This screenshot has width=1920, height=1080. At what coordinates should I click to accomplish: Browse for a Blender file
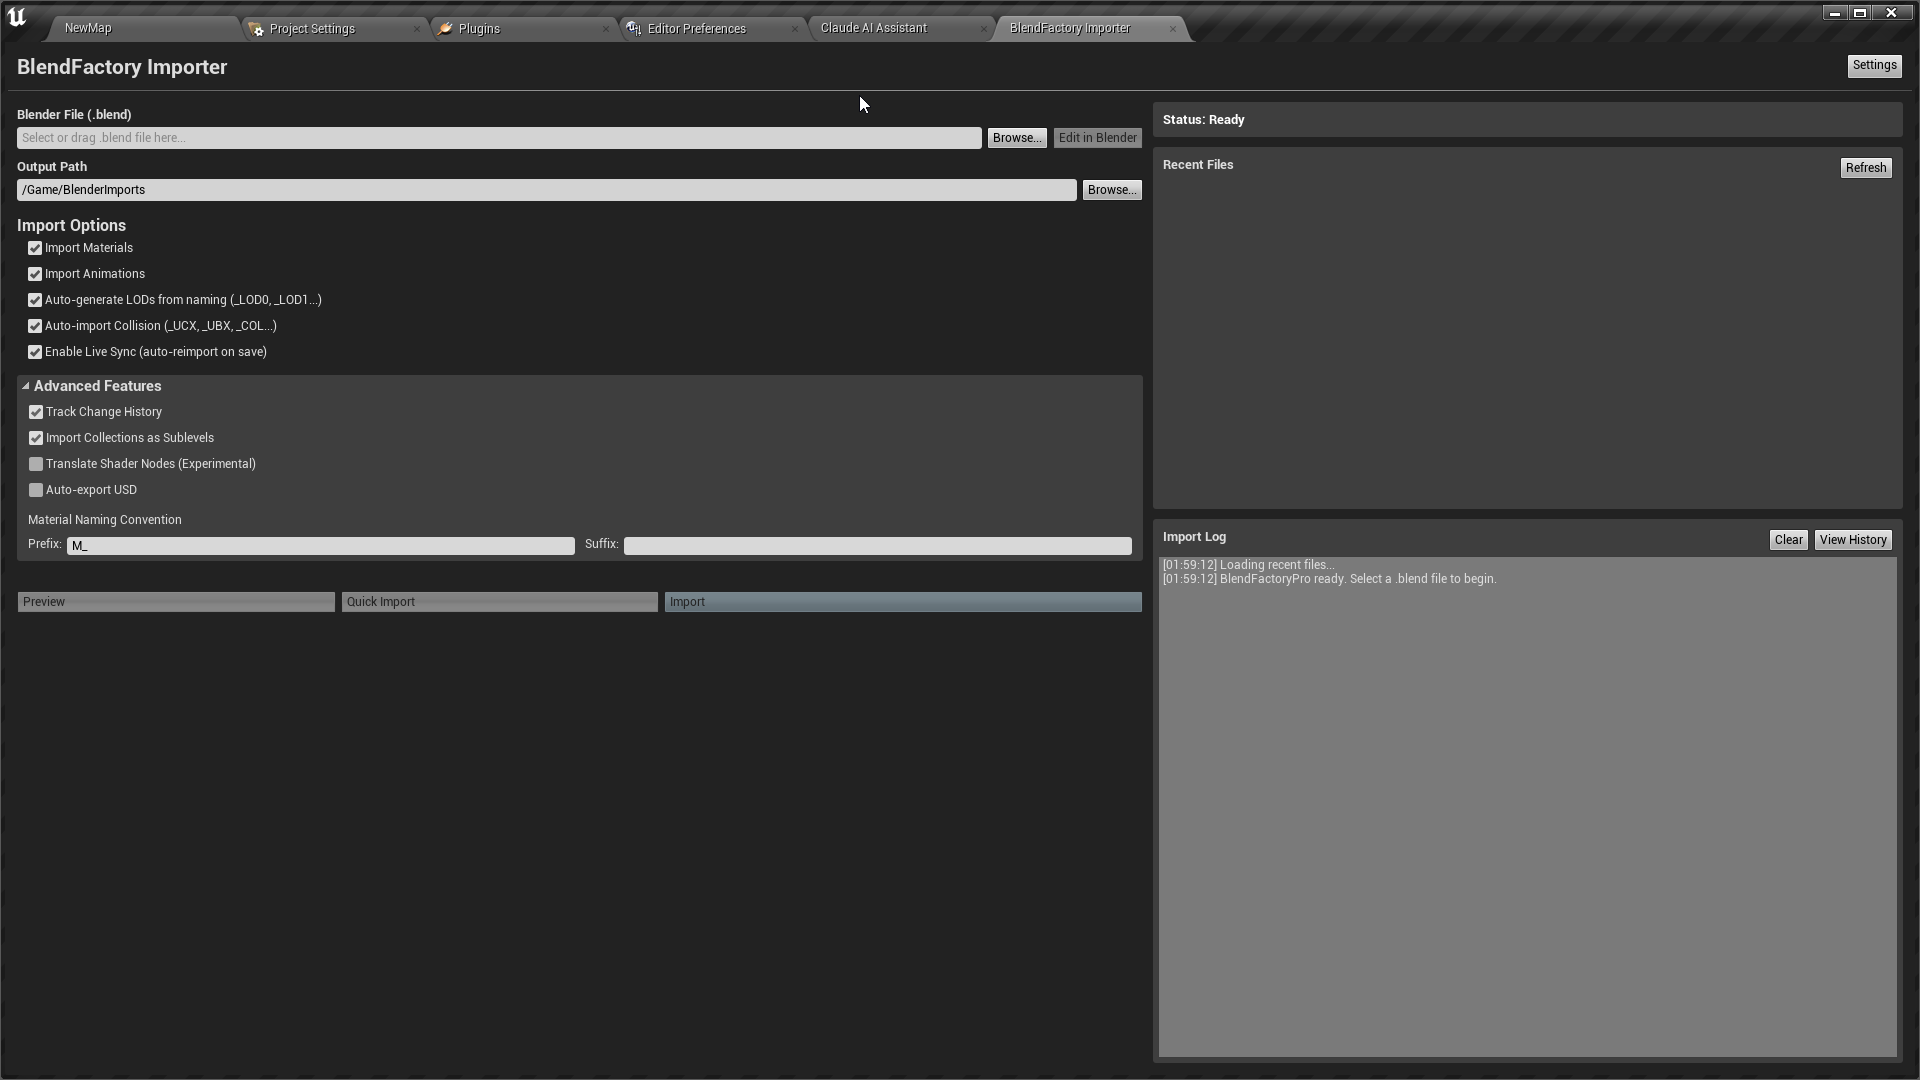click(x=1017, y=138)
